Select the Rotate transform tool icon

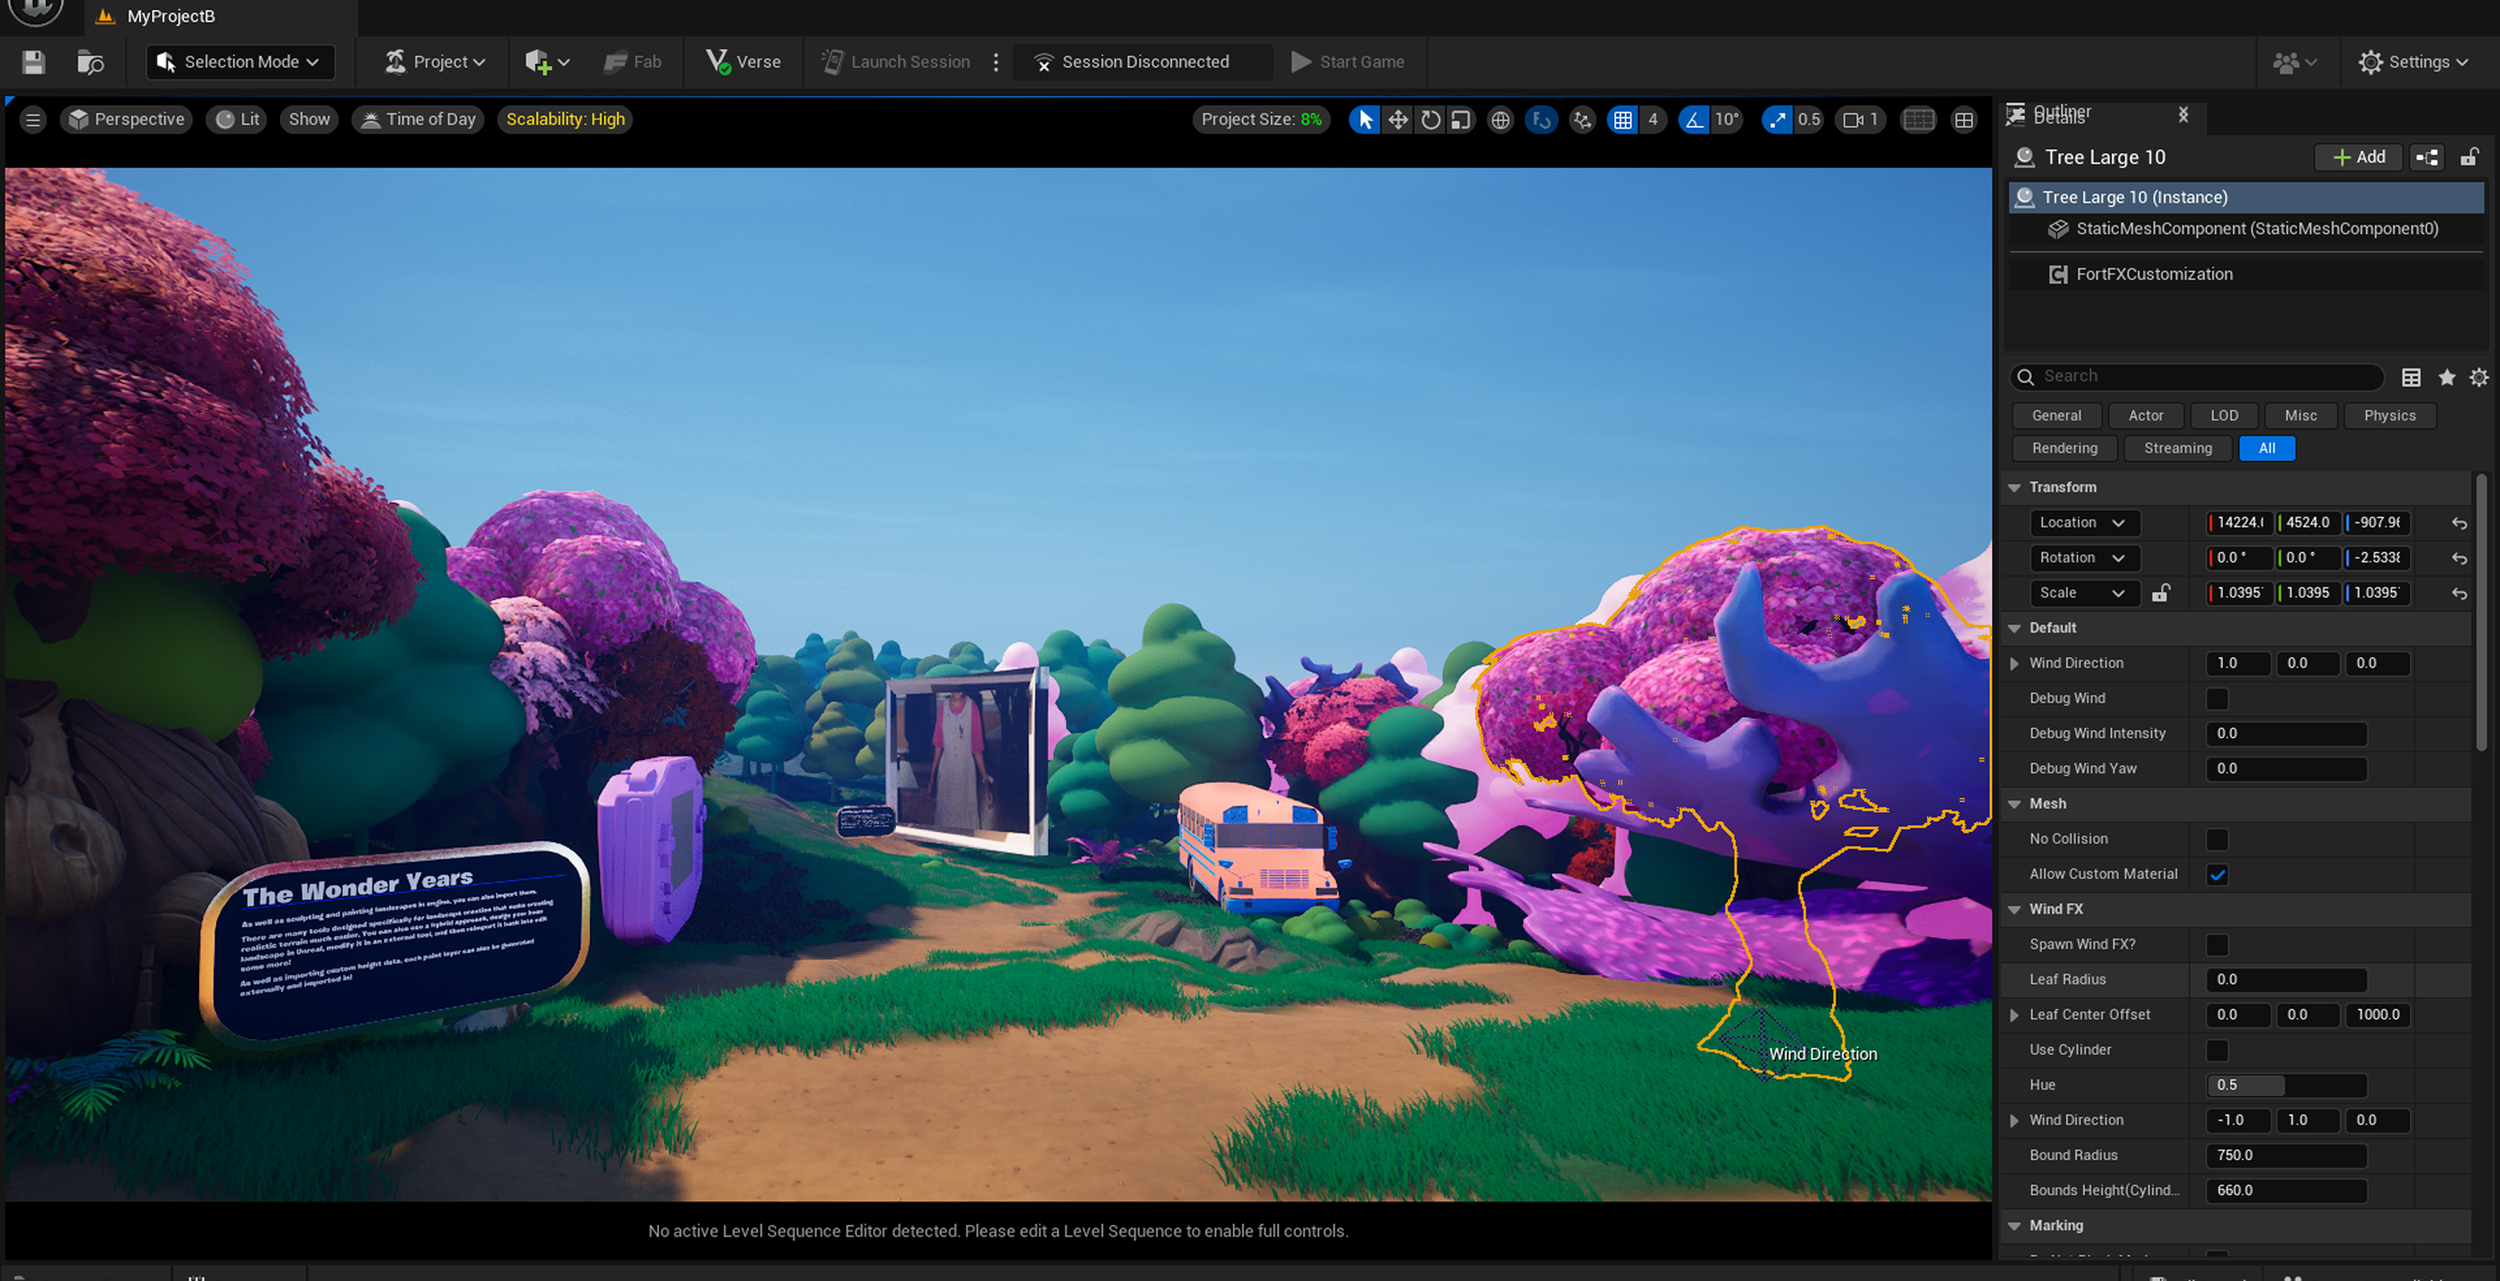click(x=1430, y=120)
